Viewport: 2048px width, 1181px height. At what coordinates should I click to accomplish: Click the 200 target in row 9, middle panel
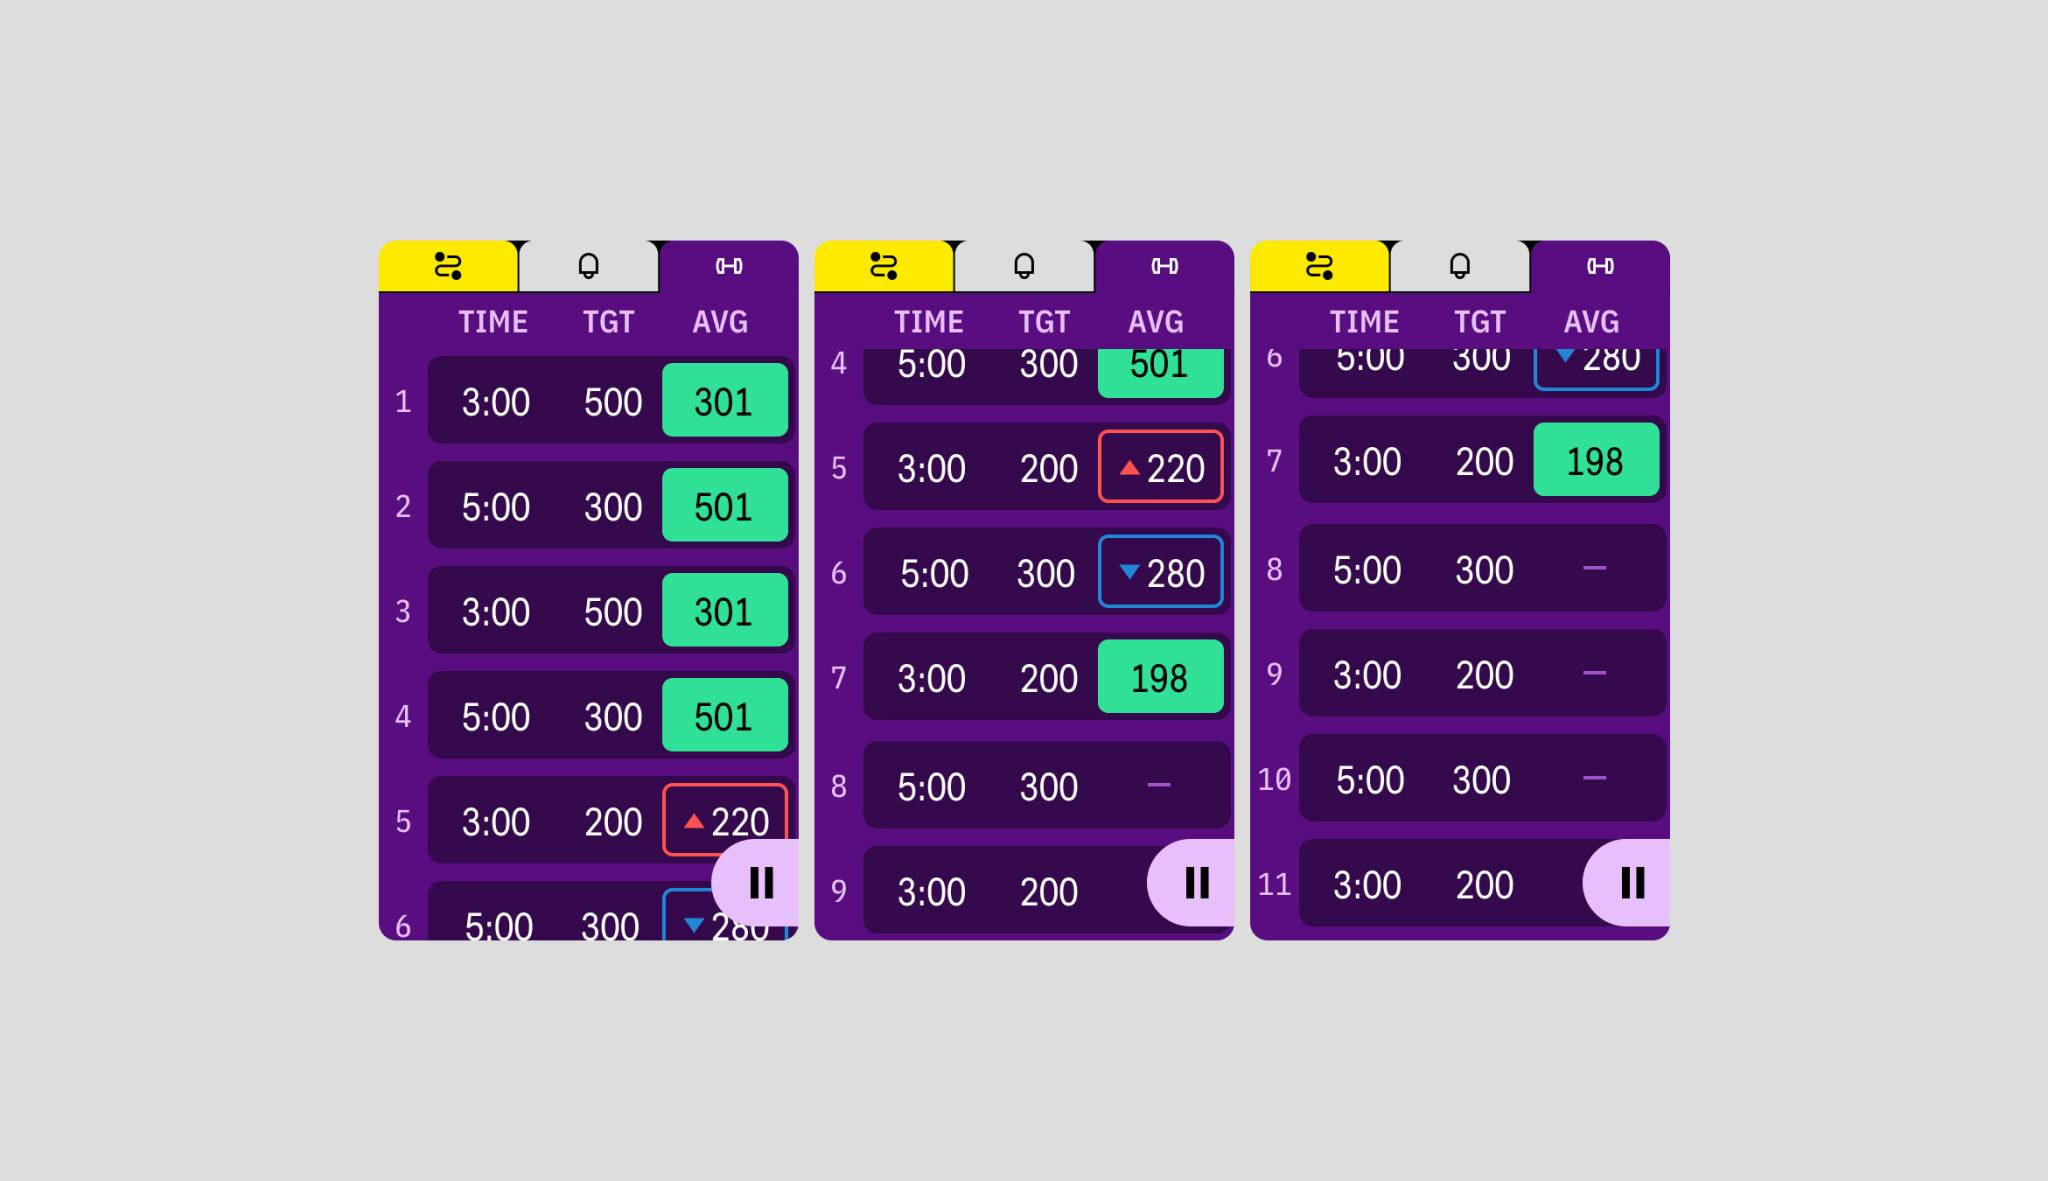click(x=1049, y=892)
